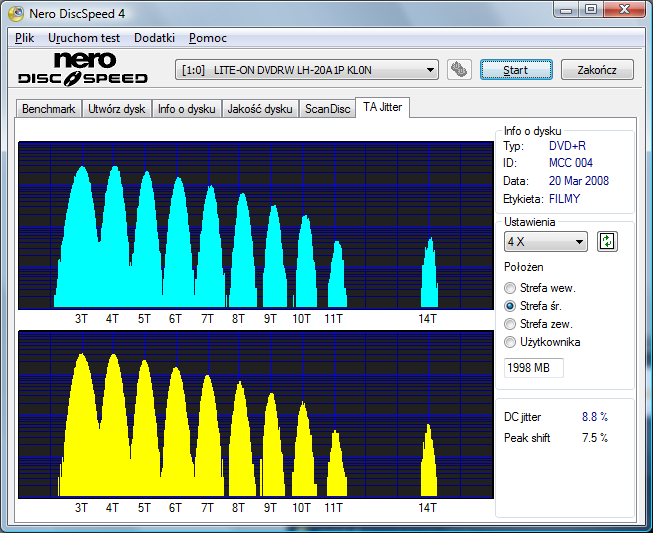Open the 4 X speed dropdown
Image resolution: width=653 pixels, height=533 pixels.
[x=546, y=242]
